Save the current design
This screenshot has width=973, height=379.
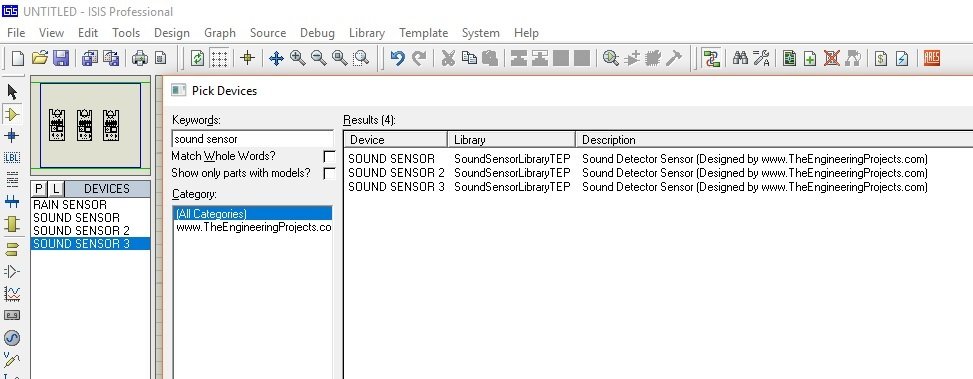click(61, 58)
